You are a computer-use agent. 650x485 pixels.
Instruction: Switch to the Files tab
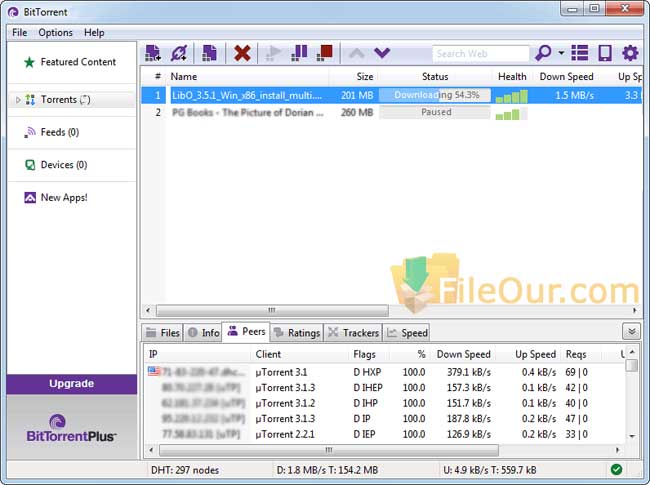click(x=162, y=333)
